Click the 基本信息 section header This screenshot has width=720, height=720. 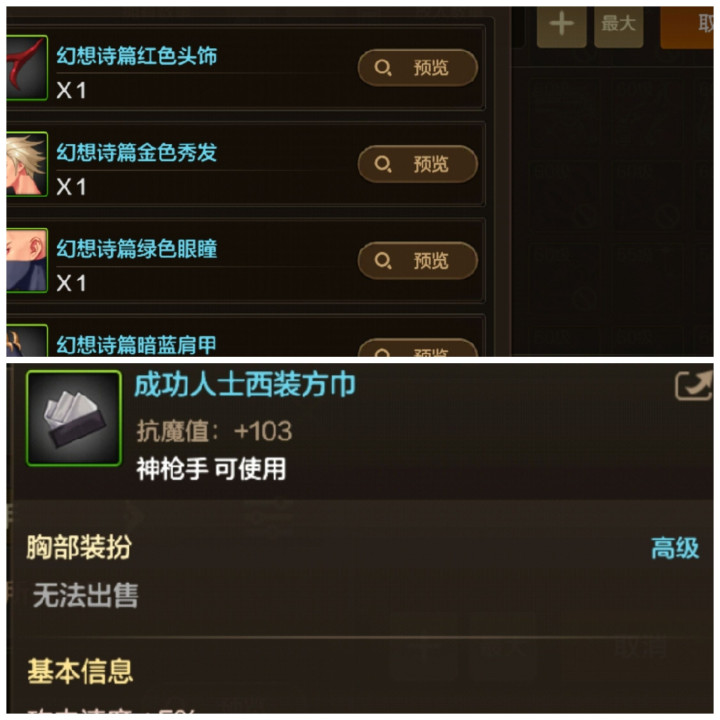(x=80, y=671)
